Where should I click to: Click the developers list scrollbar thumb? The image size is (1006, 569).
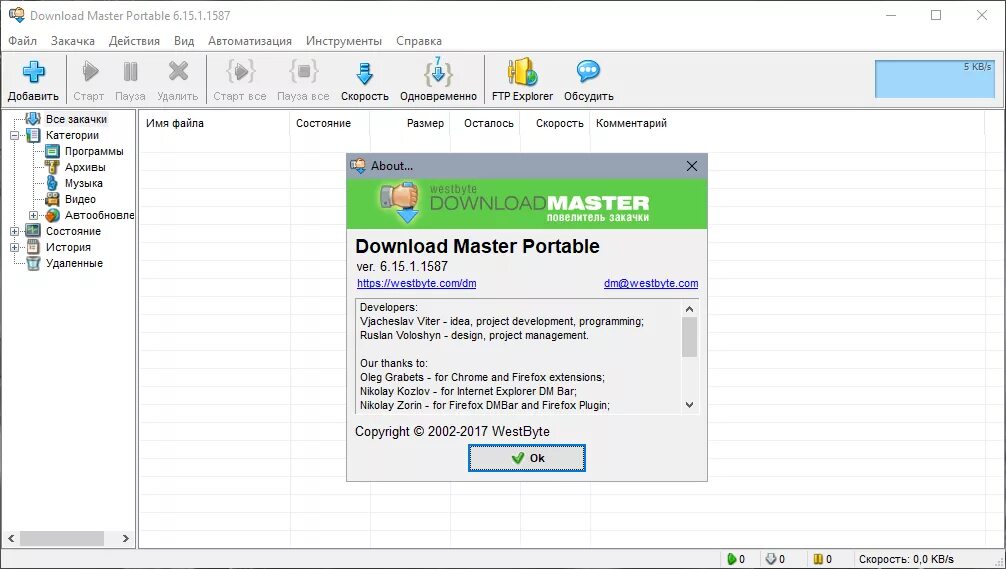coord(690,337)
